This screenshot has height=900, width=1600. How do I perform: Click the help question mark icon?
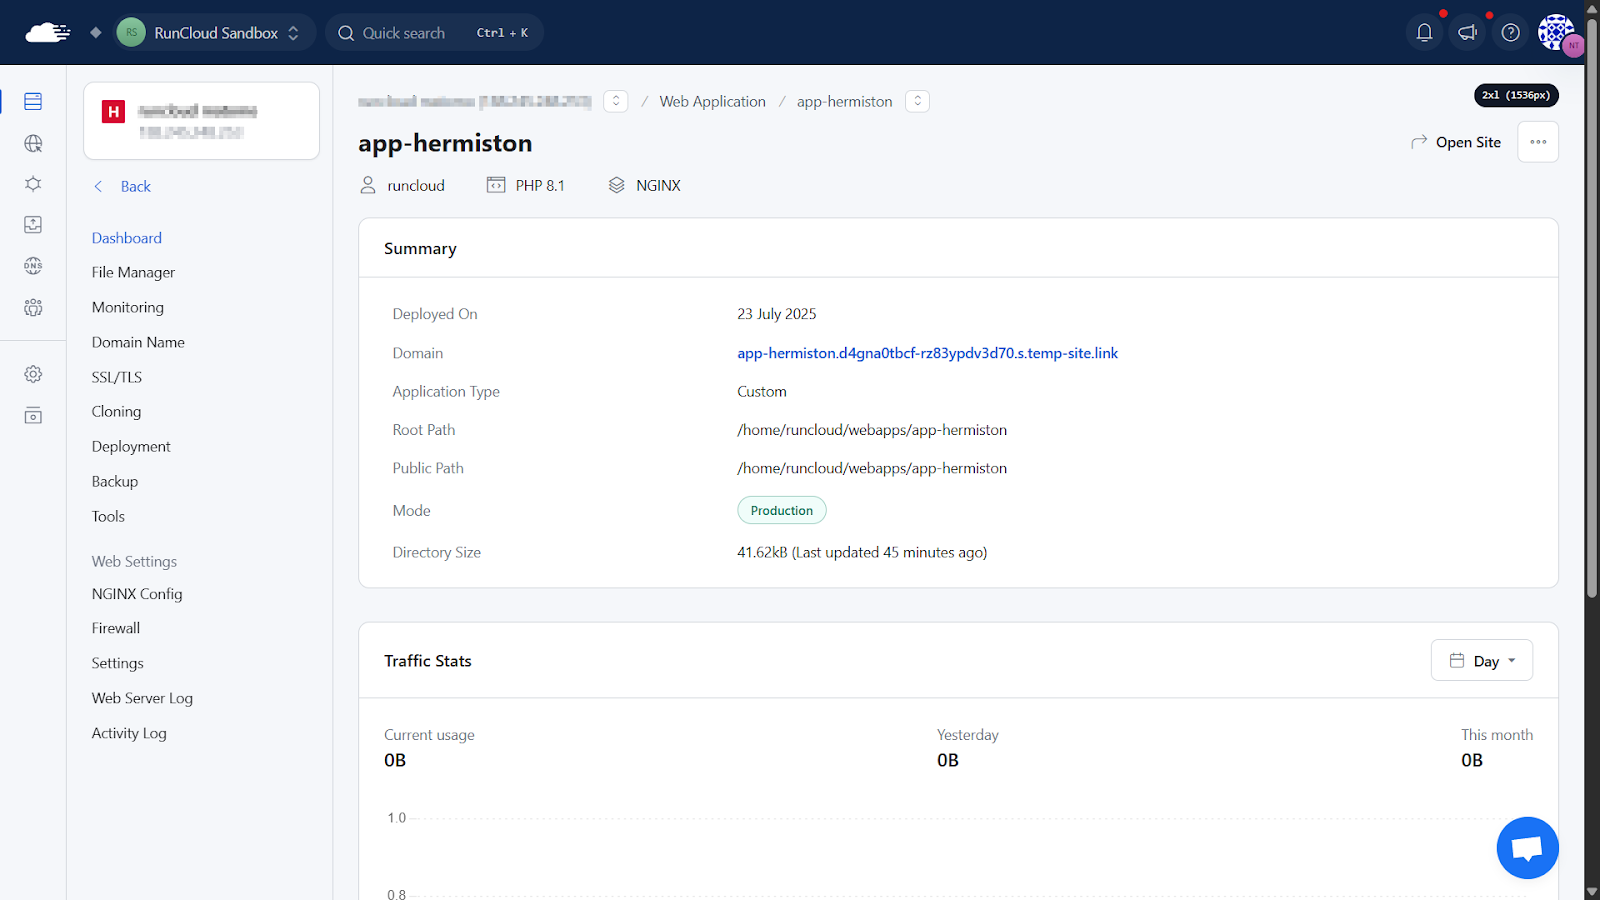click(1510, 33)
